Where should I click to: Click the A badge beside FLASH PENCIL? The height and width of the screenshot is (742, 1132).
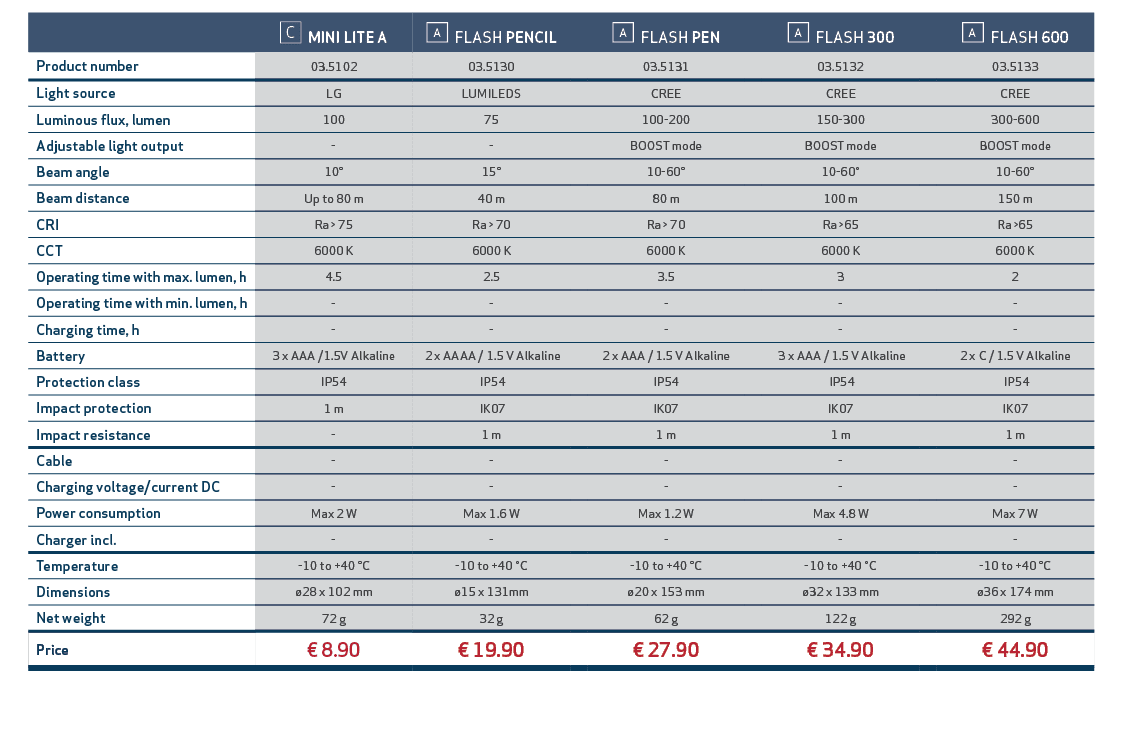(437, 33)
